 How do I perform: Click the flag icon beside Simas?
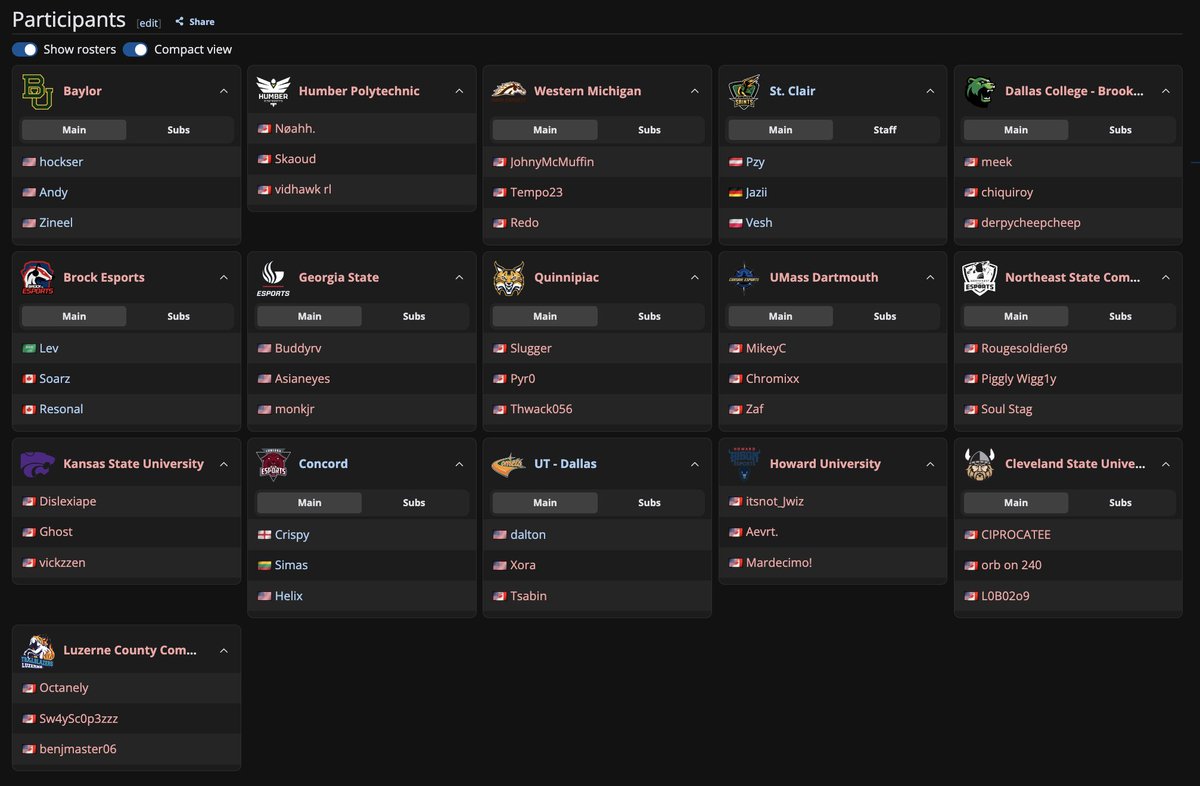(x=264, y=565)
